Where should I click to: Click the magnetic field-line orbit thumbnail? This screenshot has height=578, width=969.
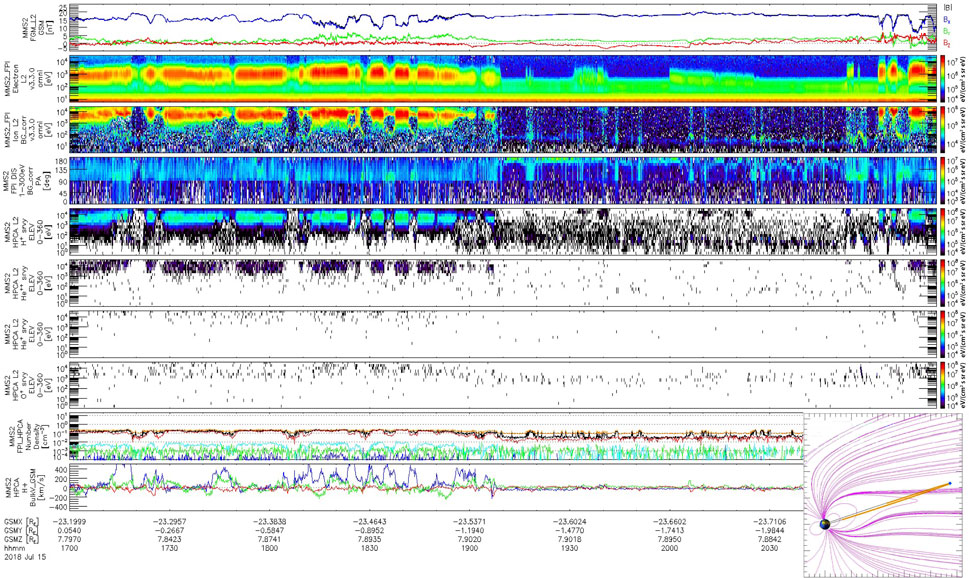tap(882, 500)
